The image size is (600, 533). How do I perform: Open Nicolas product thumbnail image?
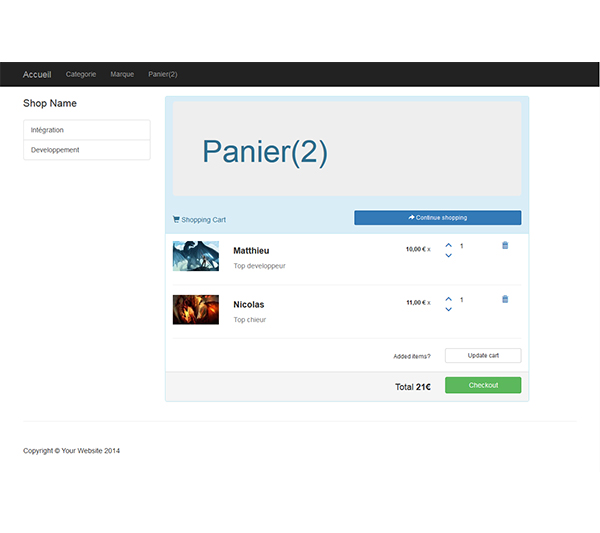pos(195,309)
